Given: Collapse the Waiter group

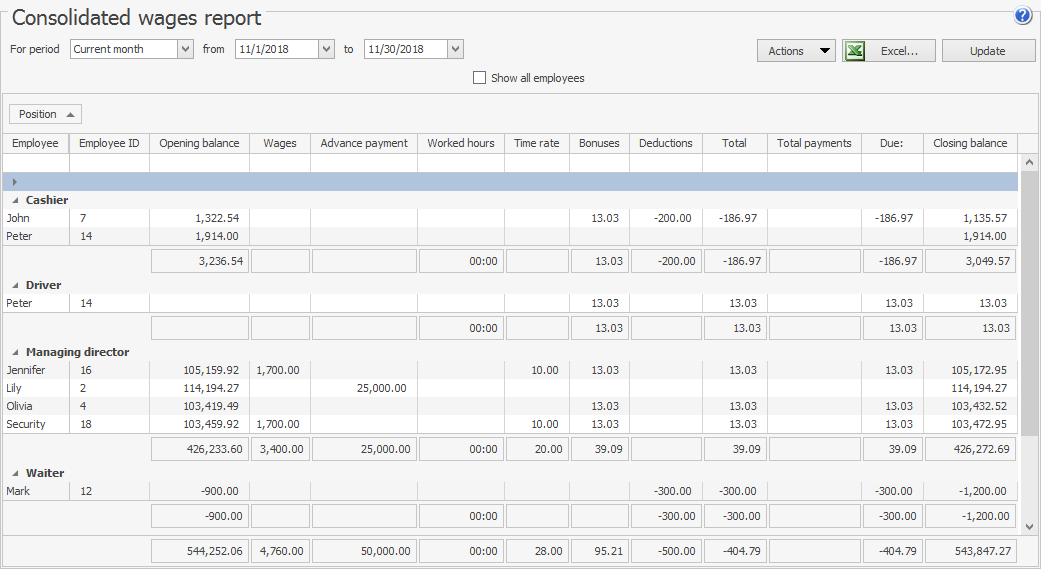Looking at the screenshot, I should coord(15,474).
